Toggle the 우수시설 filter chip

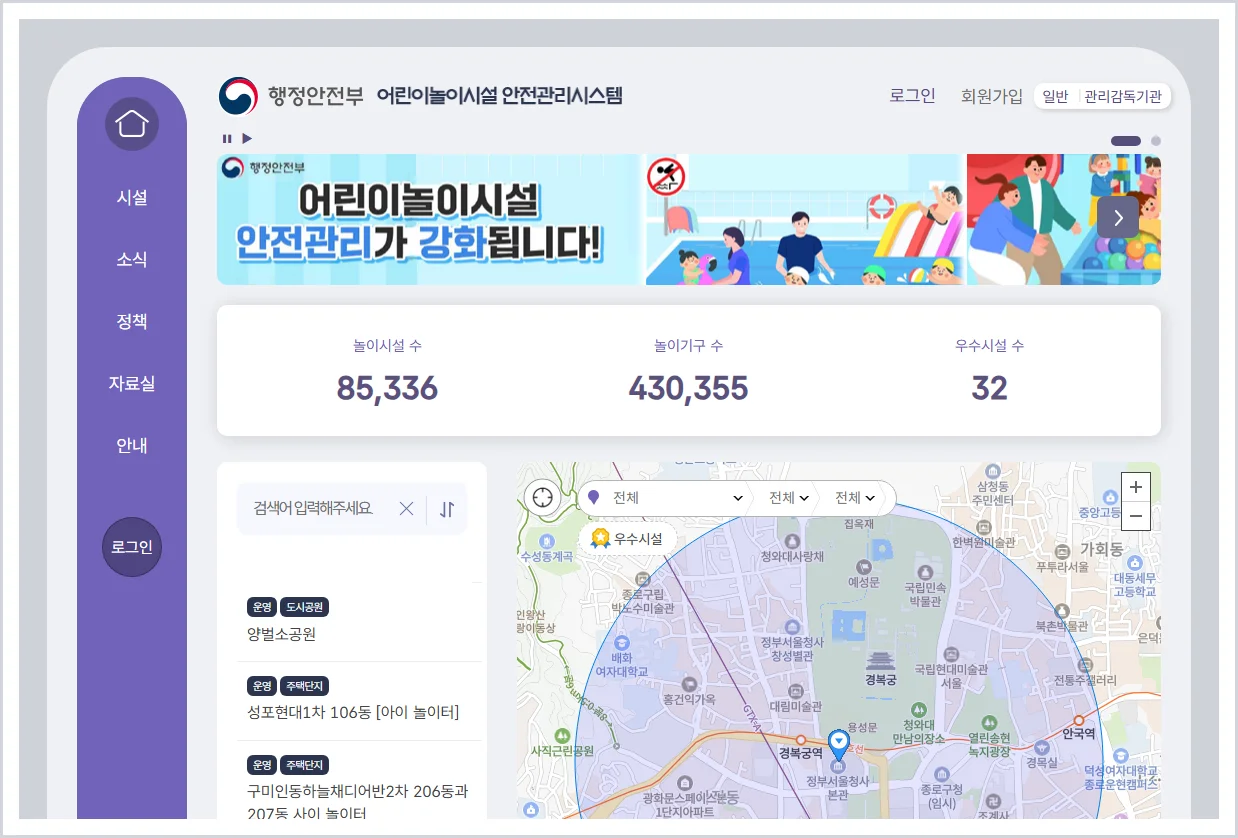click(628, 538)
